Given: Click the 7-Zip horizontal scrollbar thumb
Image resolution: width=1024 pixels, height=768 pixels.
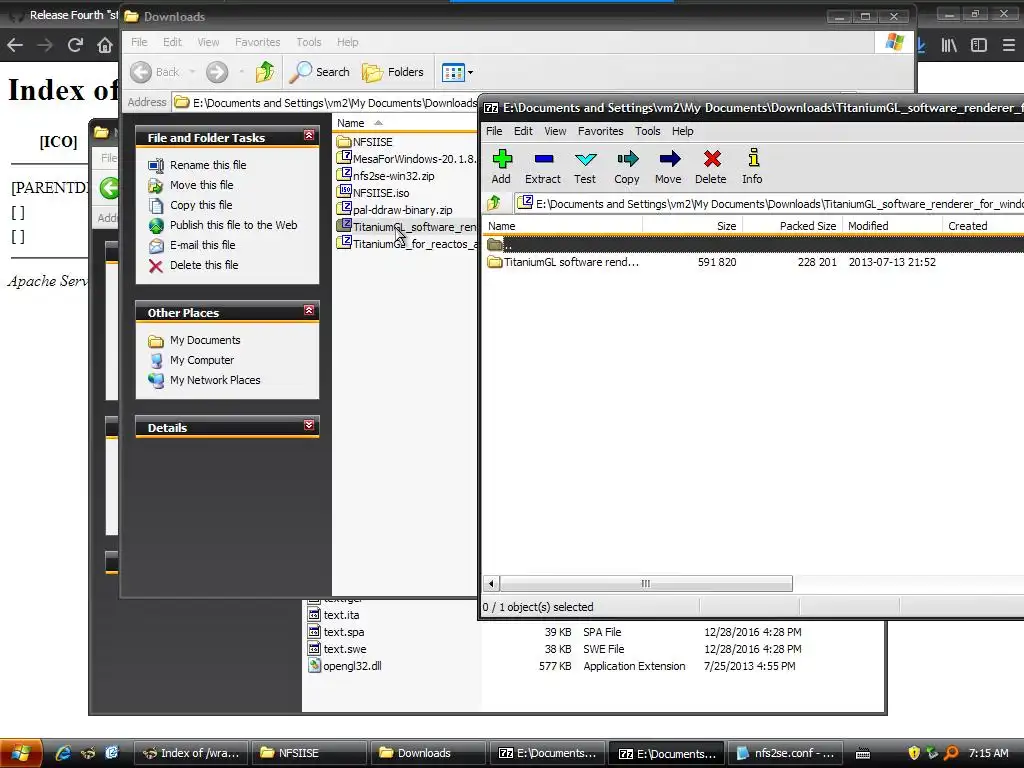Looking at the screenshot, I should (646, 584).
